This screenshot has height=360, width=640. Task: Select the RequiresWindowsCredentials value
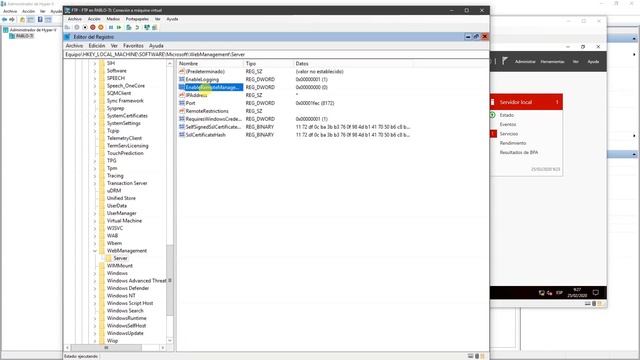(x=213, y=119)
